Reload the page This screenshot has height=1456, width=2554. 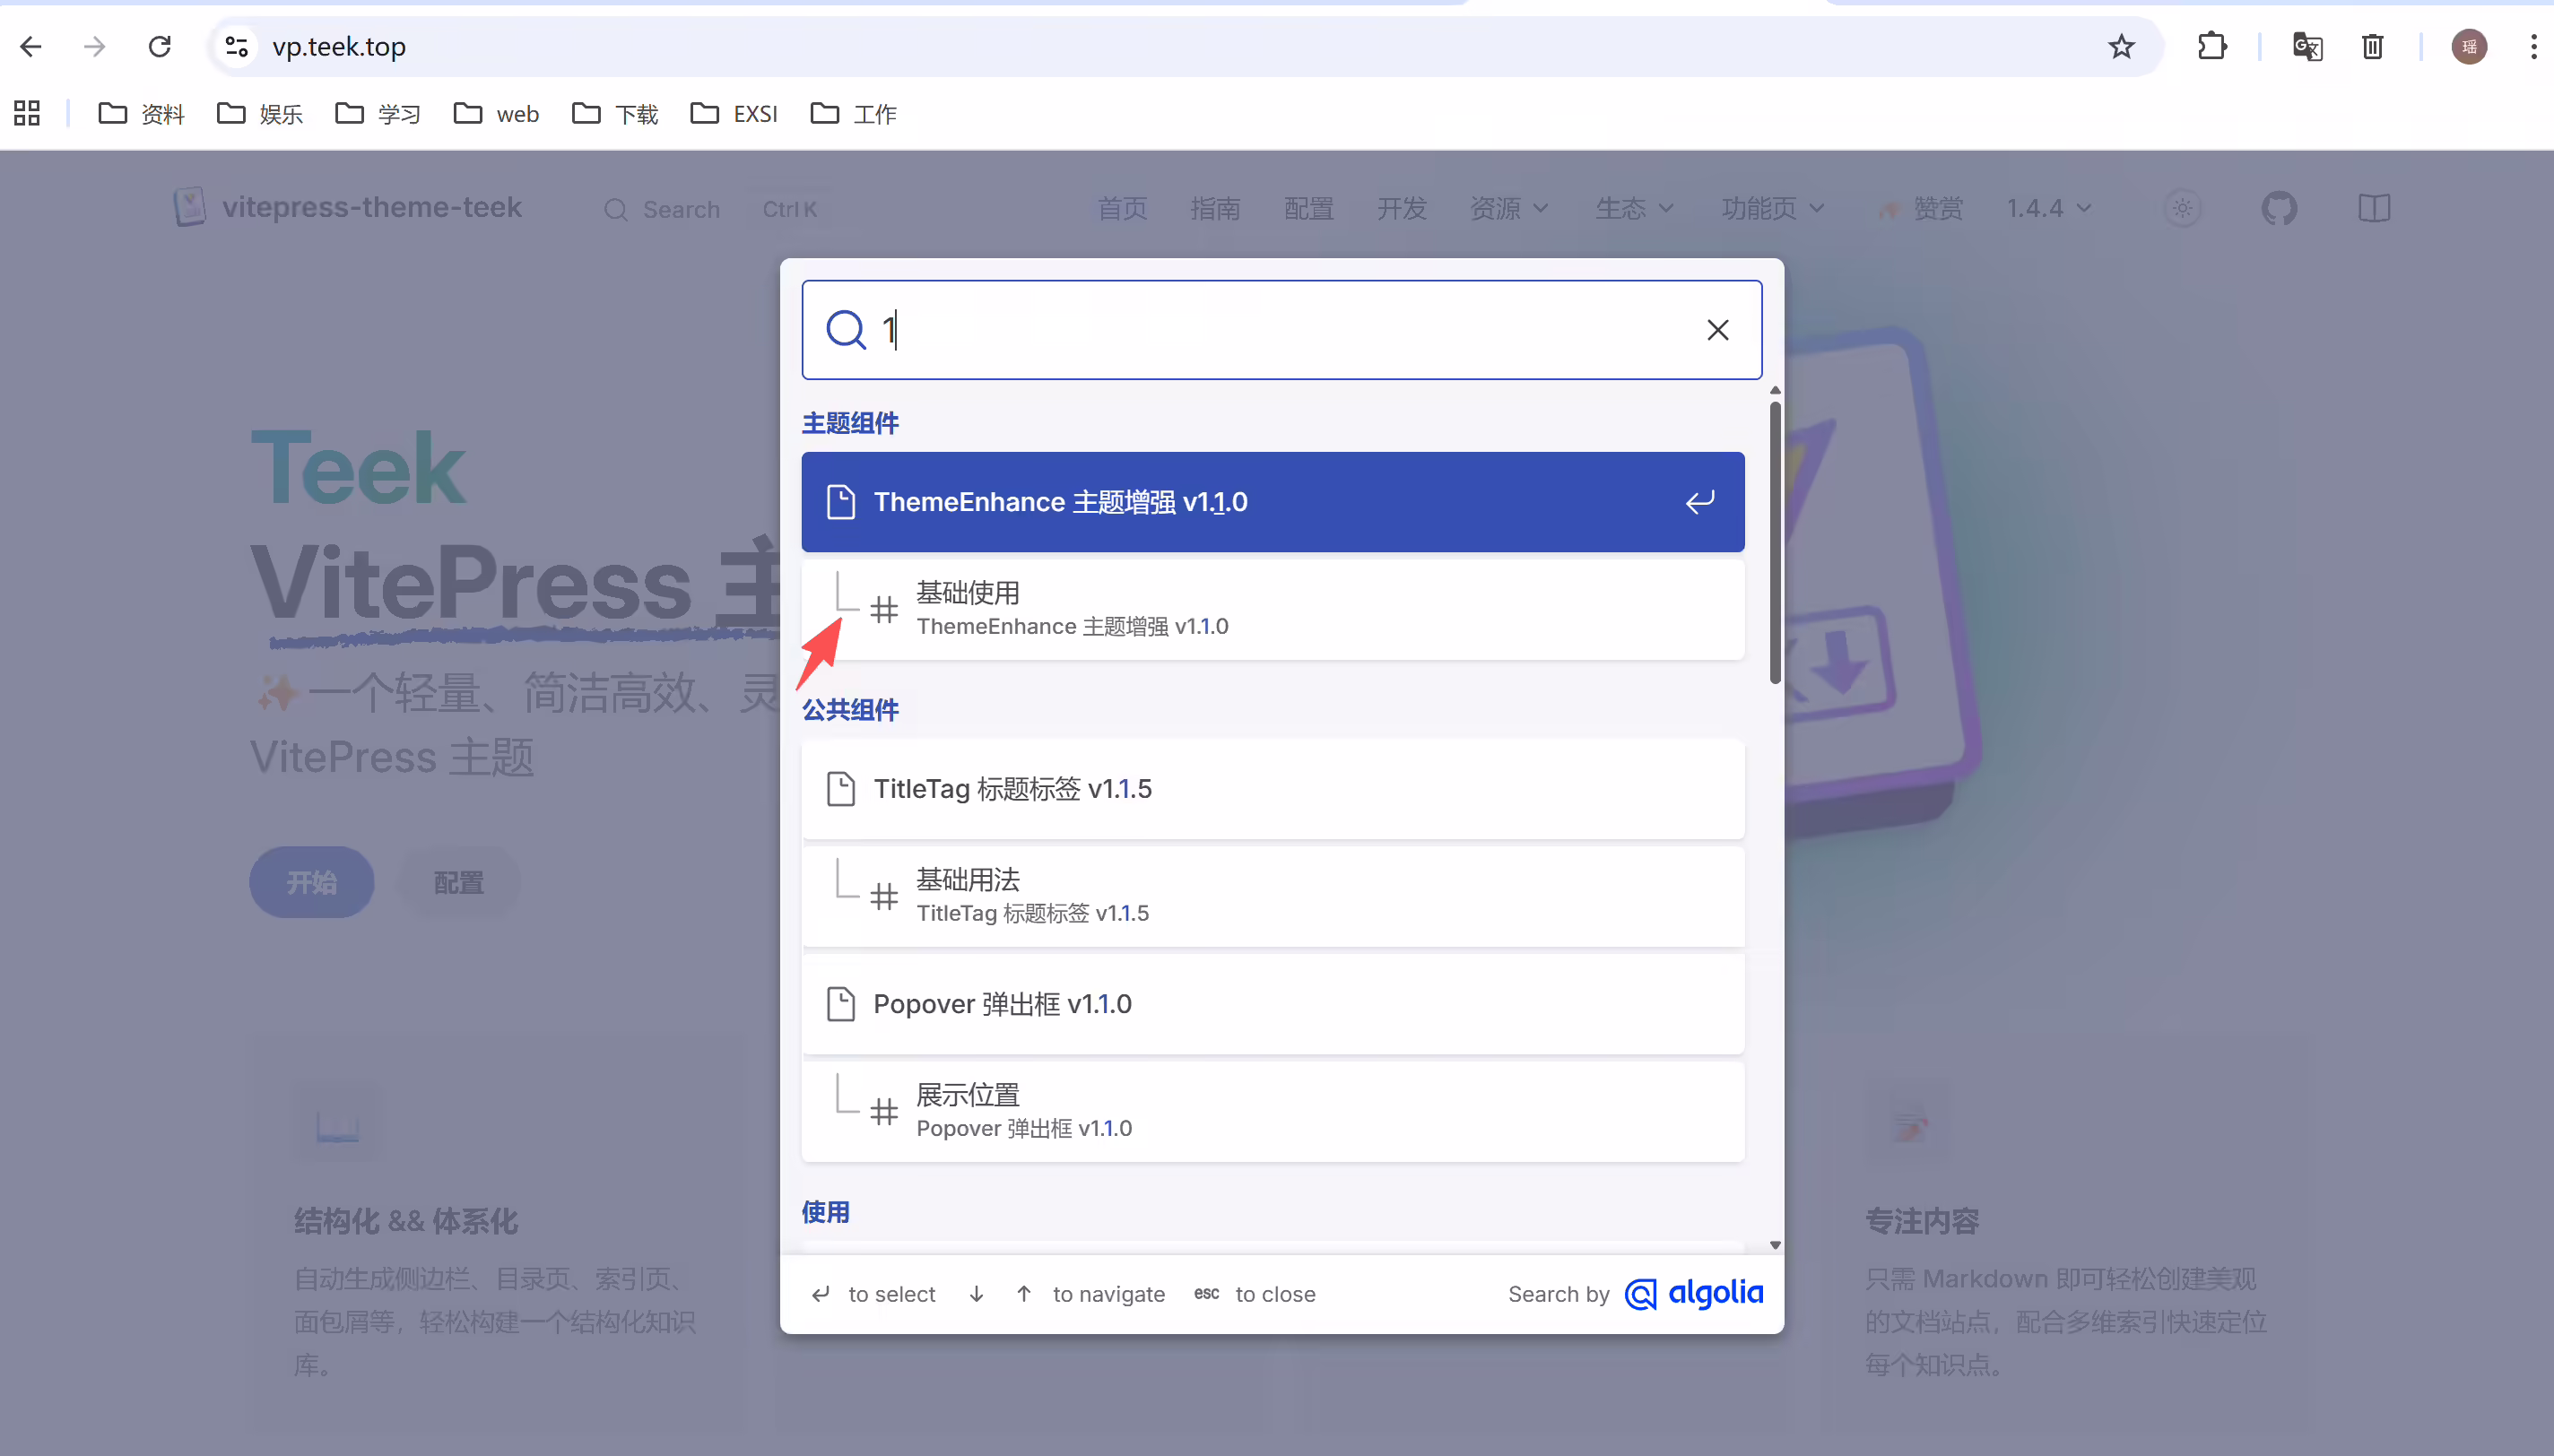click(x=159, y=46)
